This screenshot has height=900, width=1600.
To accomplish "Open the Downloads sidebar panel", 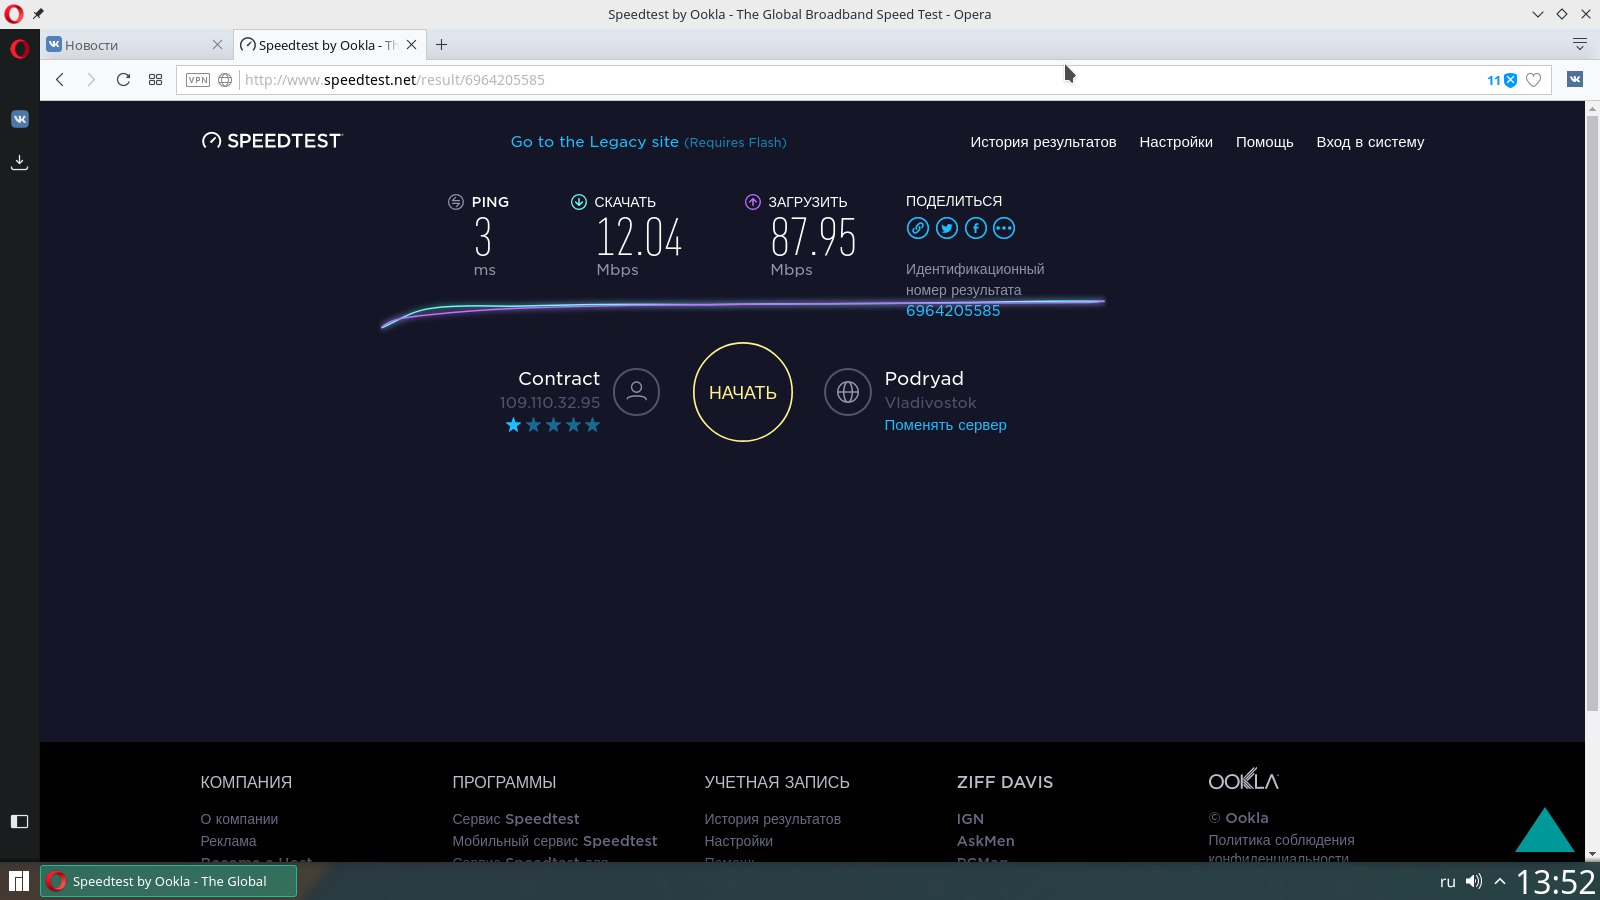I will coord(19,162).
